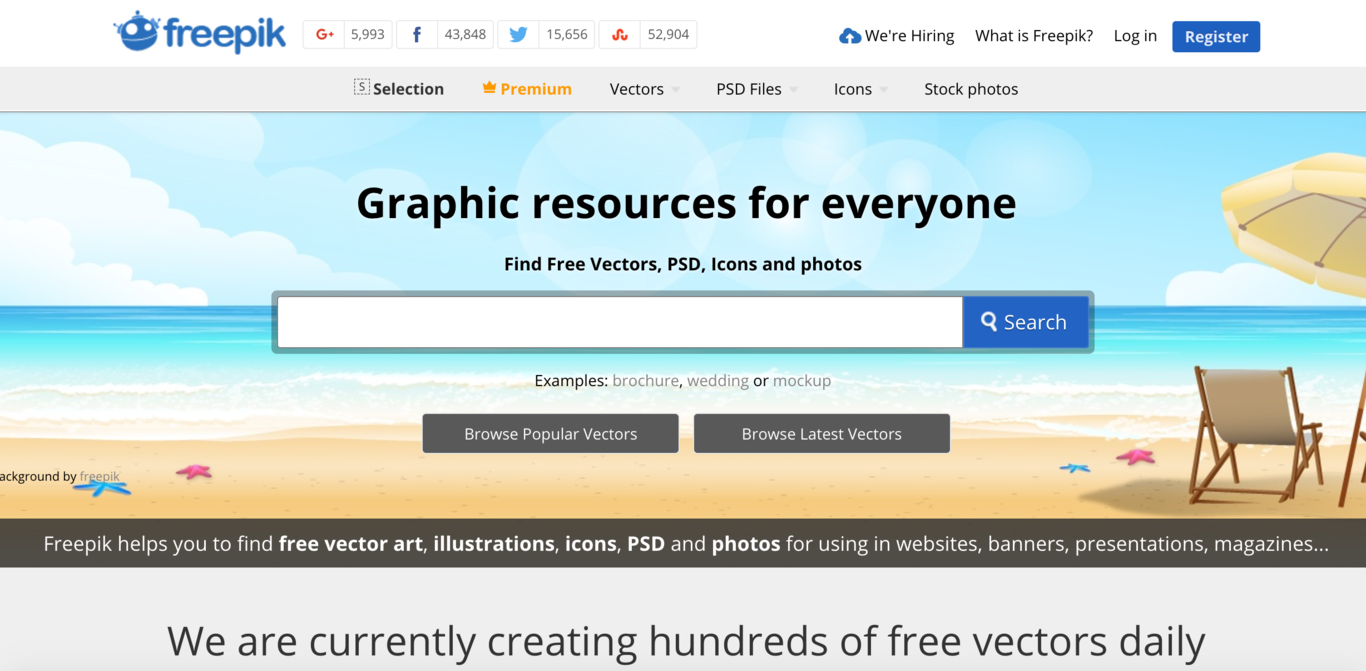
Task: Open the wedding example search link
Action: coord(716,380)
